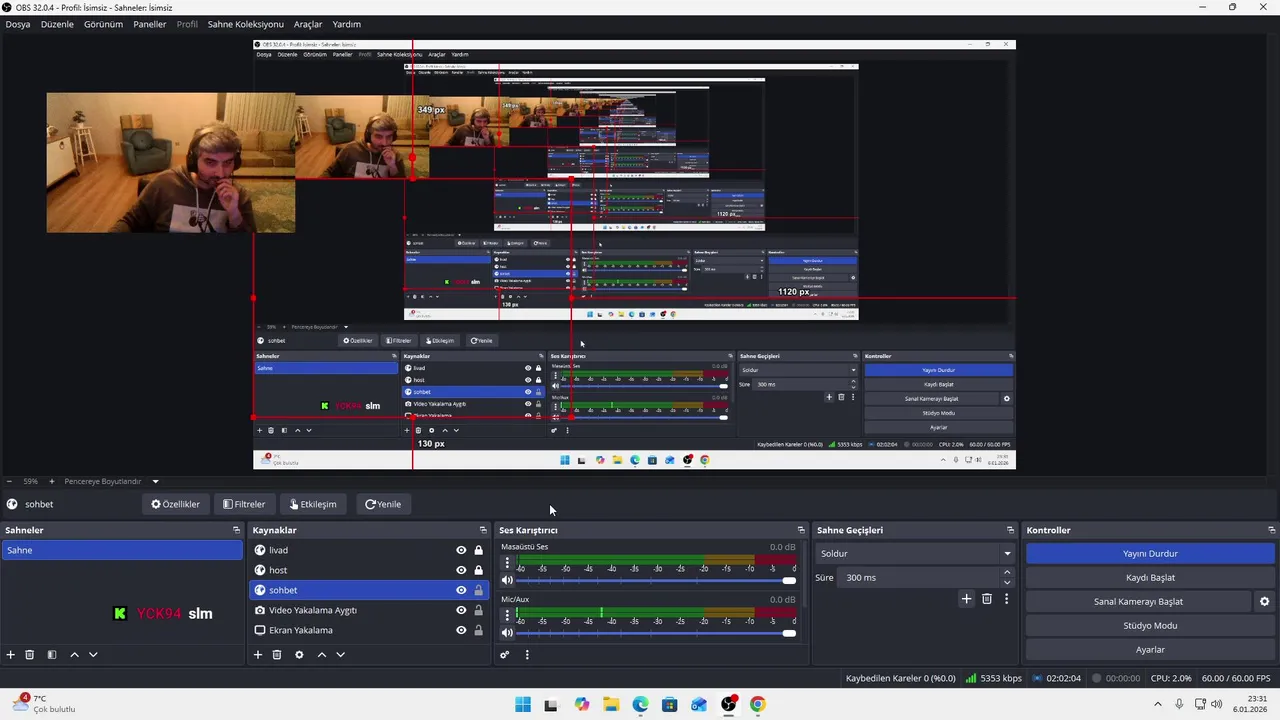Open the Araçlar menu

pos(307,24)
